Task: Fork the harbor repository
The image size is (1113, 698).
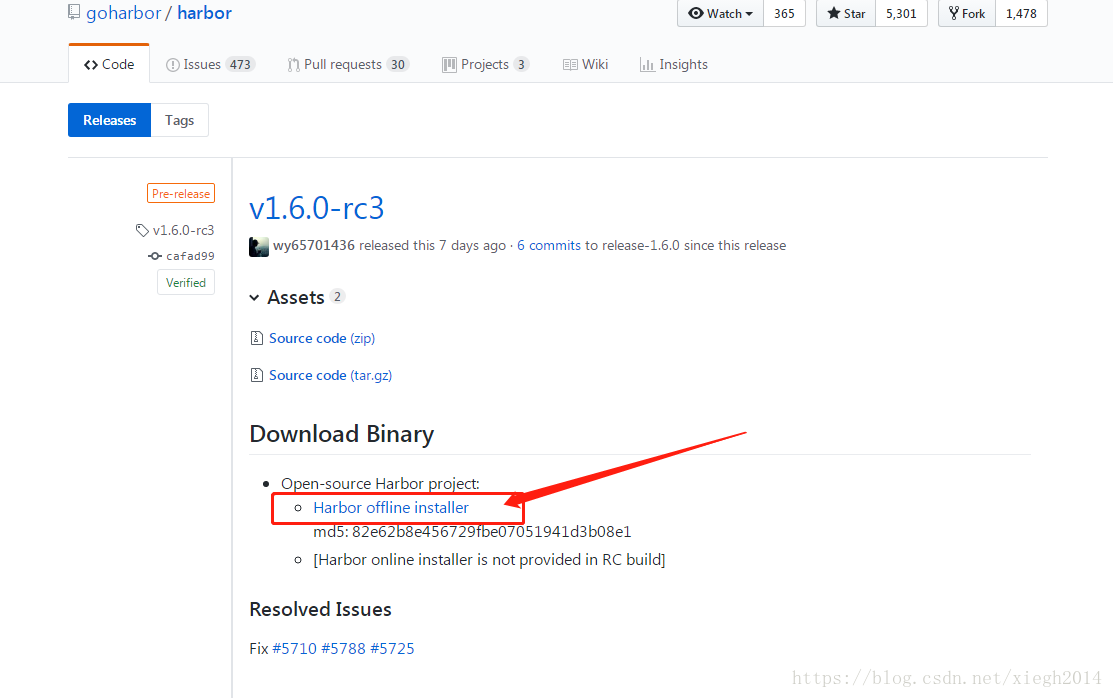Action: coord(967,13)
